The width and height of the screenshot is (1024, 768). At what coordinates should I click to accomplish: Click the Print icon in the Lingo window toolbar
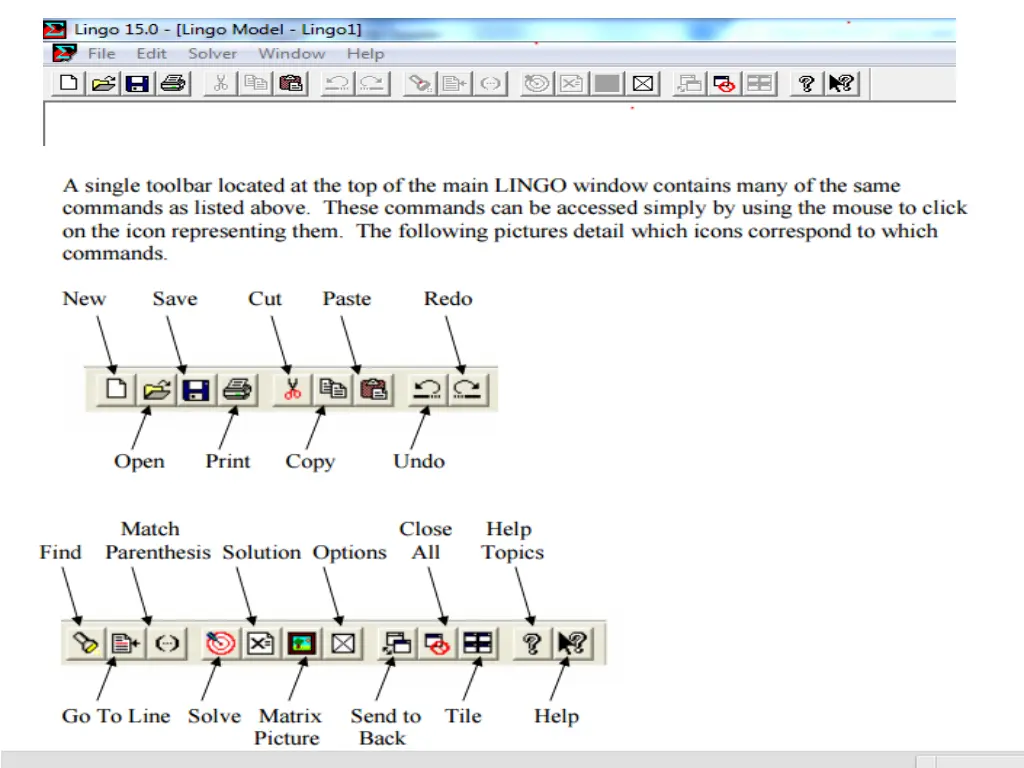(x=172, y=84)
